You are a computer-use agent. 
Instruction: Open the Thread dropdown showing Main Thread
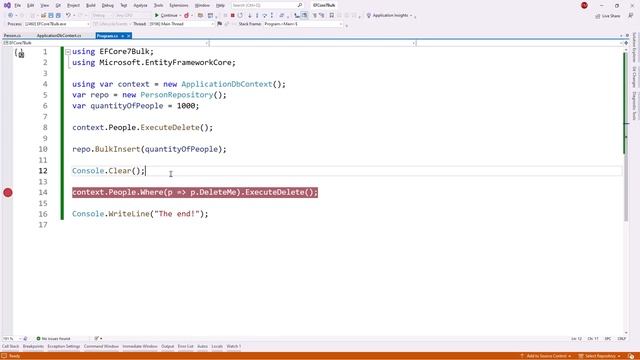pyautogui.click(x=181, y=24)
